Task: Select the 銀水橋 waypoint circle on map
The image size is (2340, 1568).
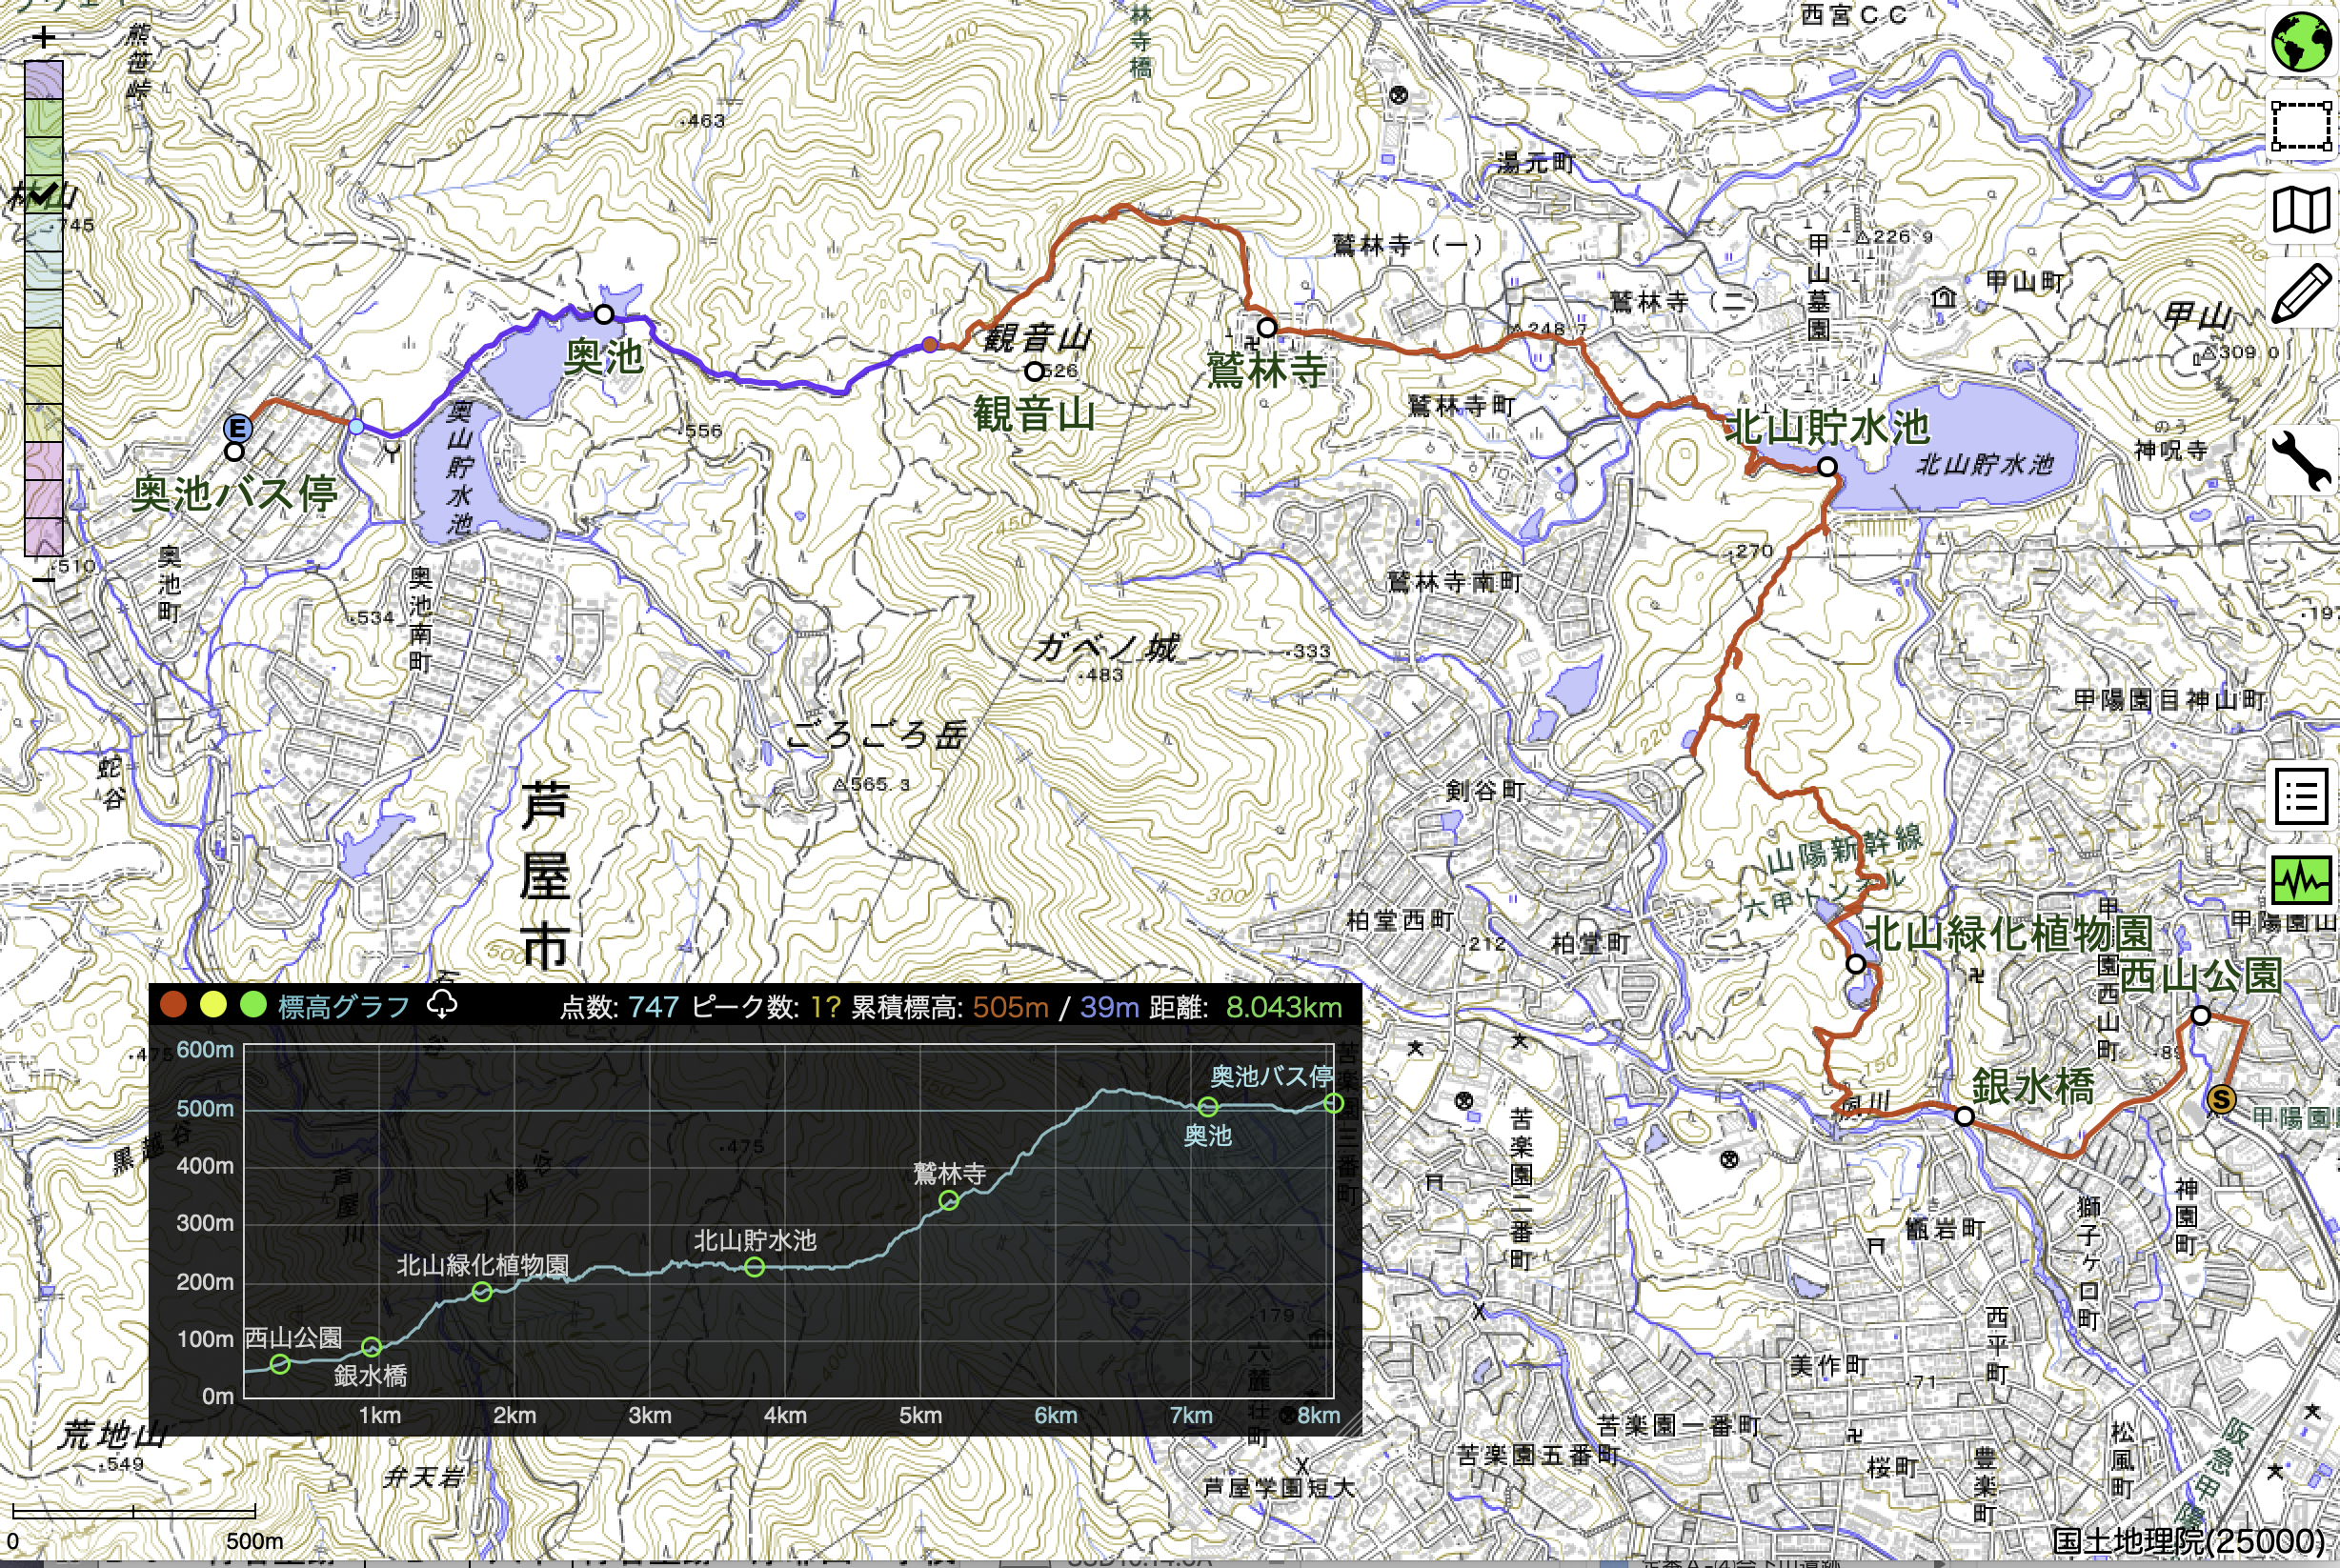Action: point(1964,1116)
